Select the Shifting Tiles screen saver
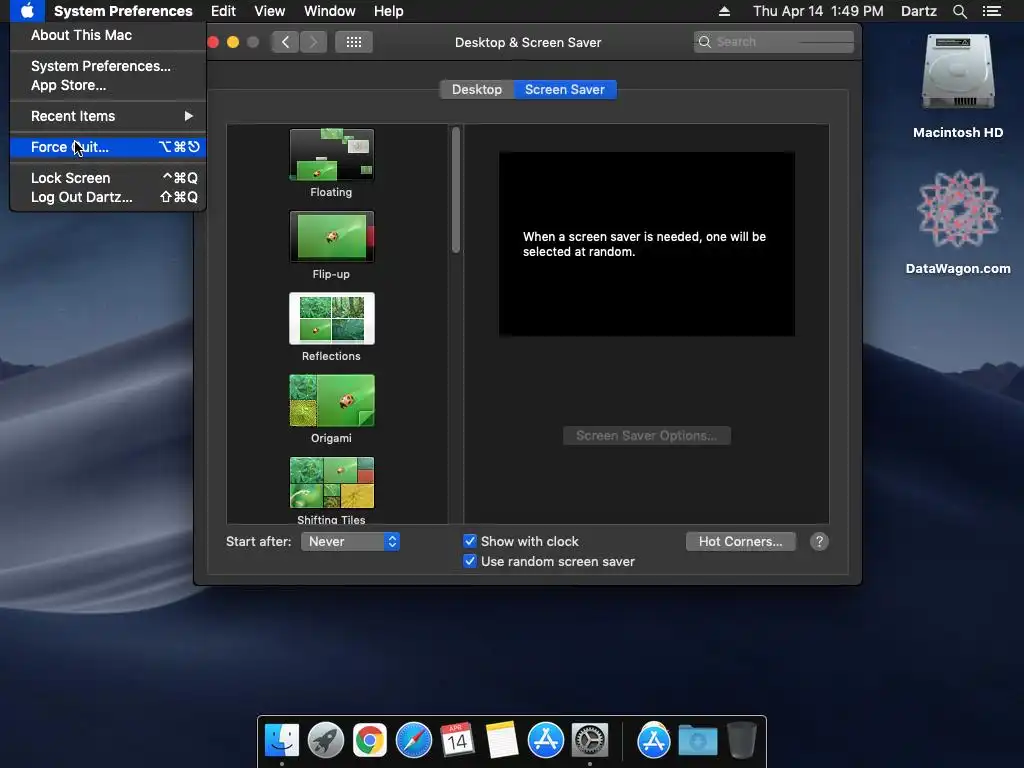The width and height of the screenshot is (1024, 768). coord(332,483)
